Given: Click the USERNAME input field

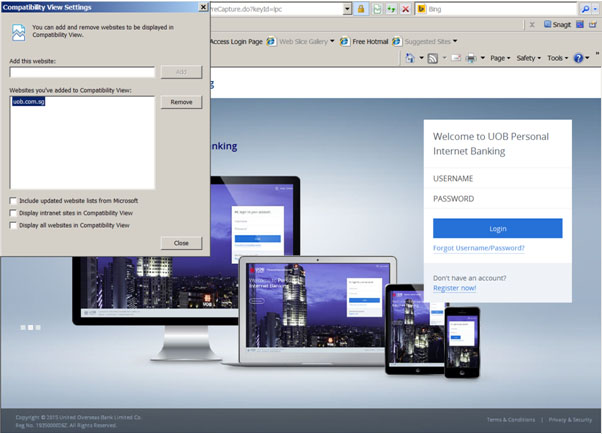Looking at the screenshot, I should click(x=498, y=179).
